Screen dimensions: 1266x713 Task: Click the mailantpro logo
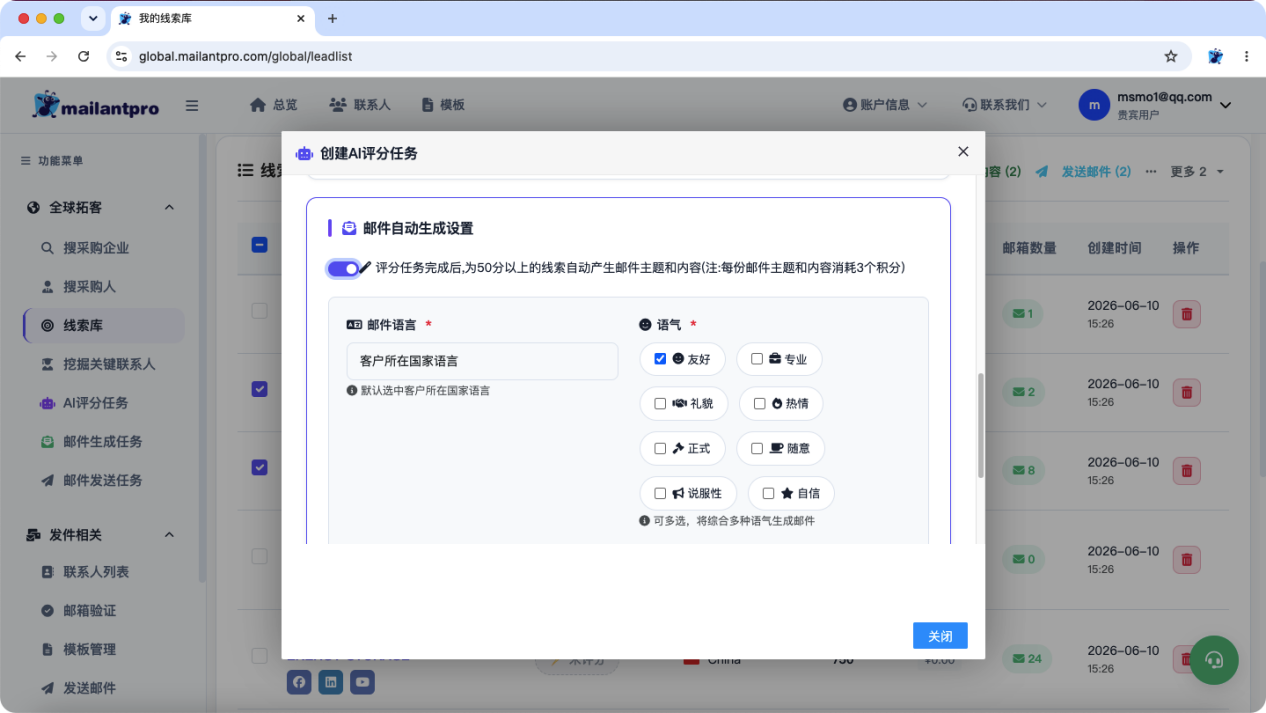click(96, 105)
